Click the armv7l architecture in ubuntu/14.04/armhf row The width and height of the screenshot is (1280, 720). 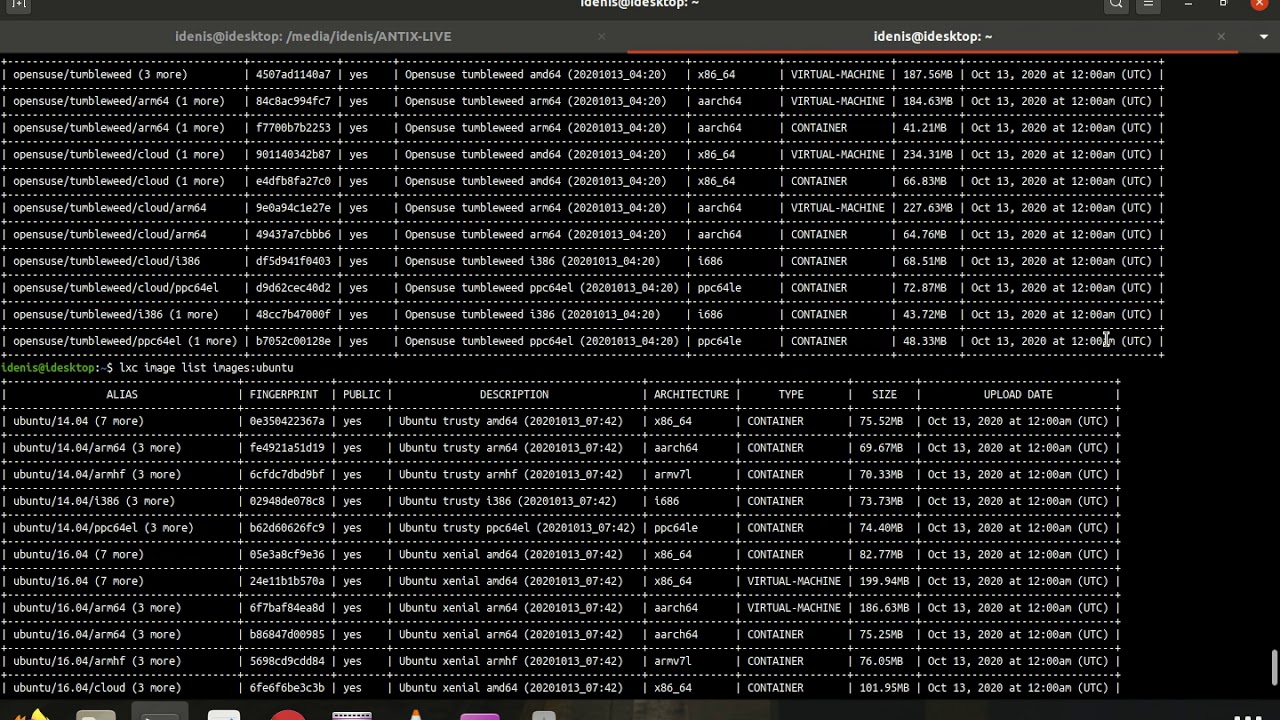672,475
